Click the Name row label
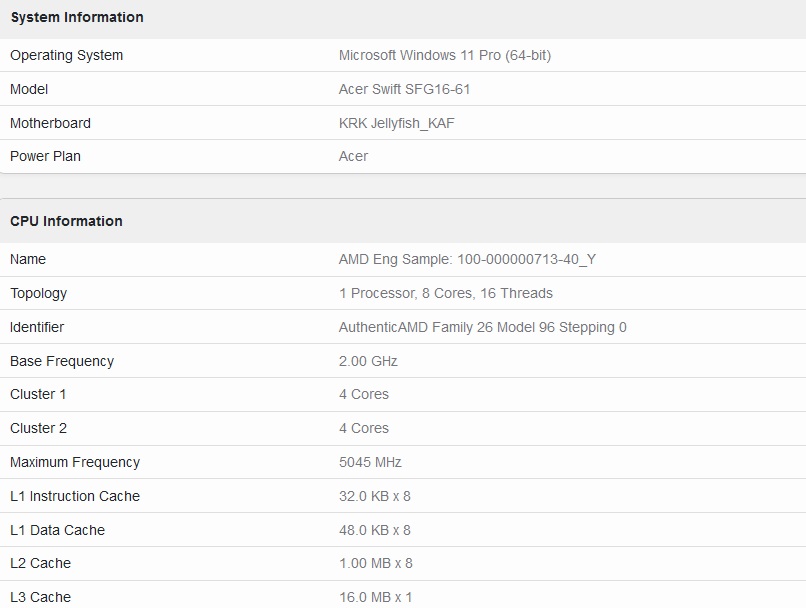806x608 pixels. [x=28, y=259]
